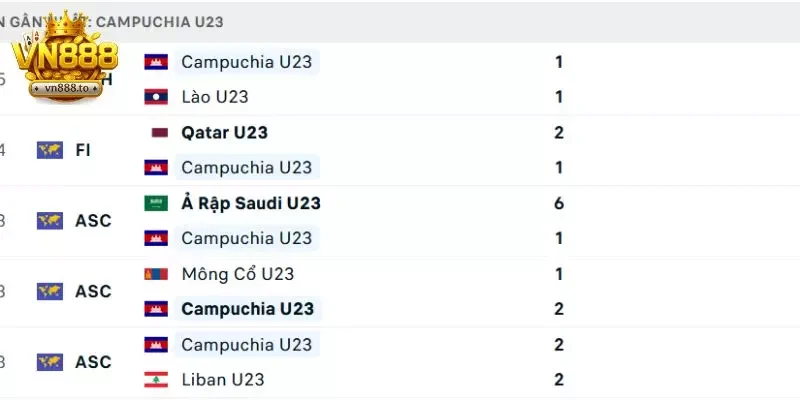800x400 pixels.
Task: Open the Lào U23 team link
Action: click(214, 97)
